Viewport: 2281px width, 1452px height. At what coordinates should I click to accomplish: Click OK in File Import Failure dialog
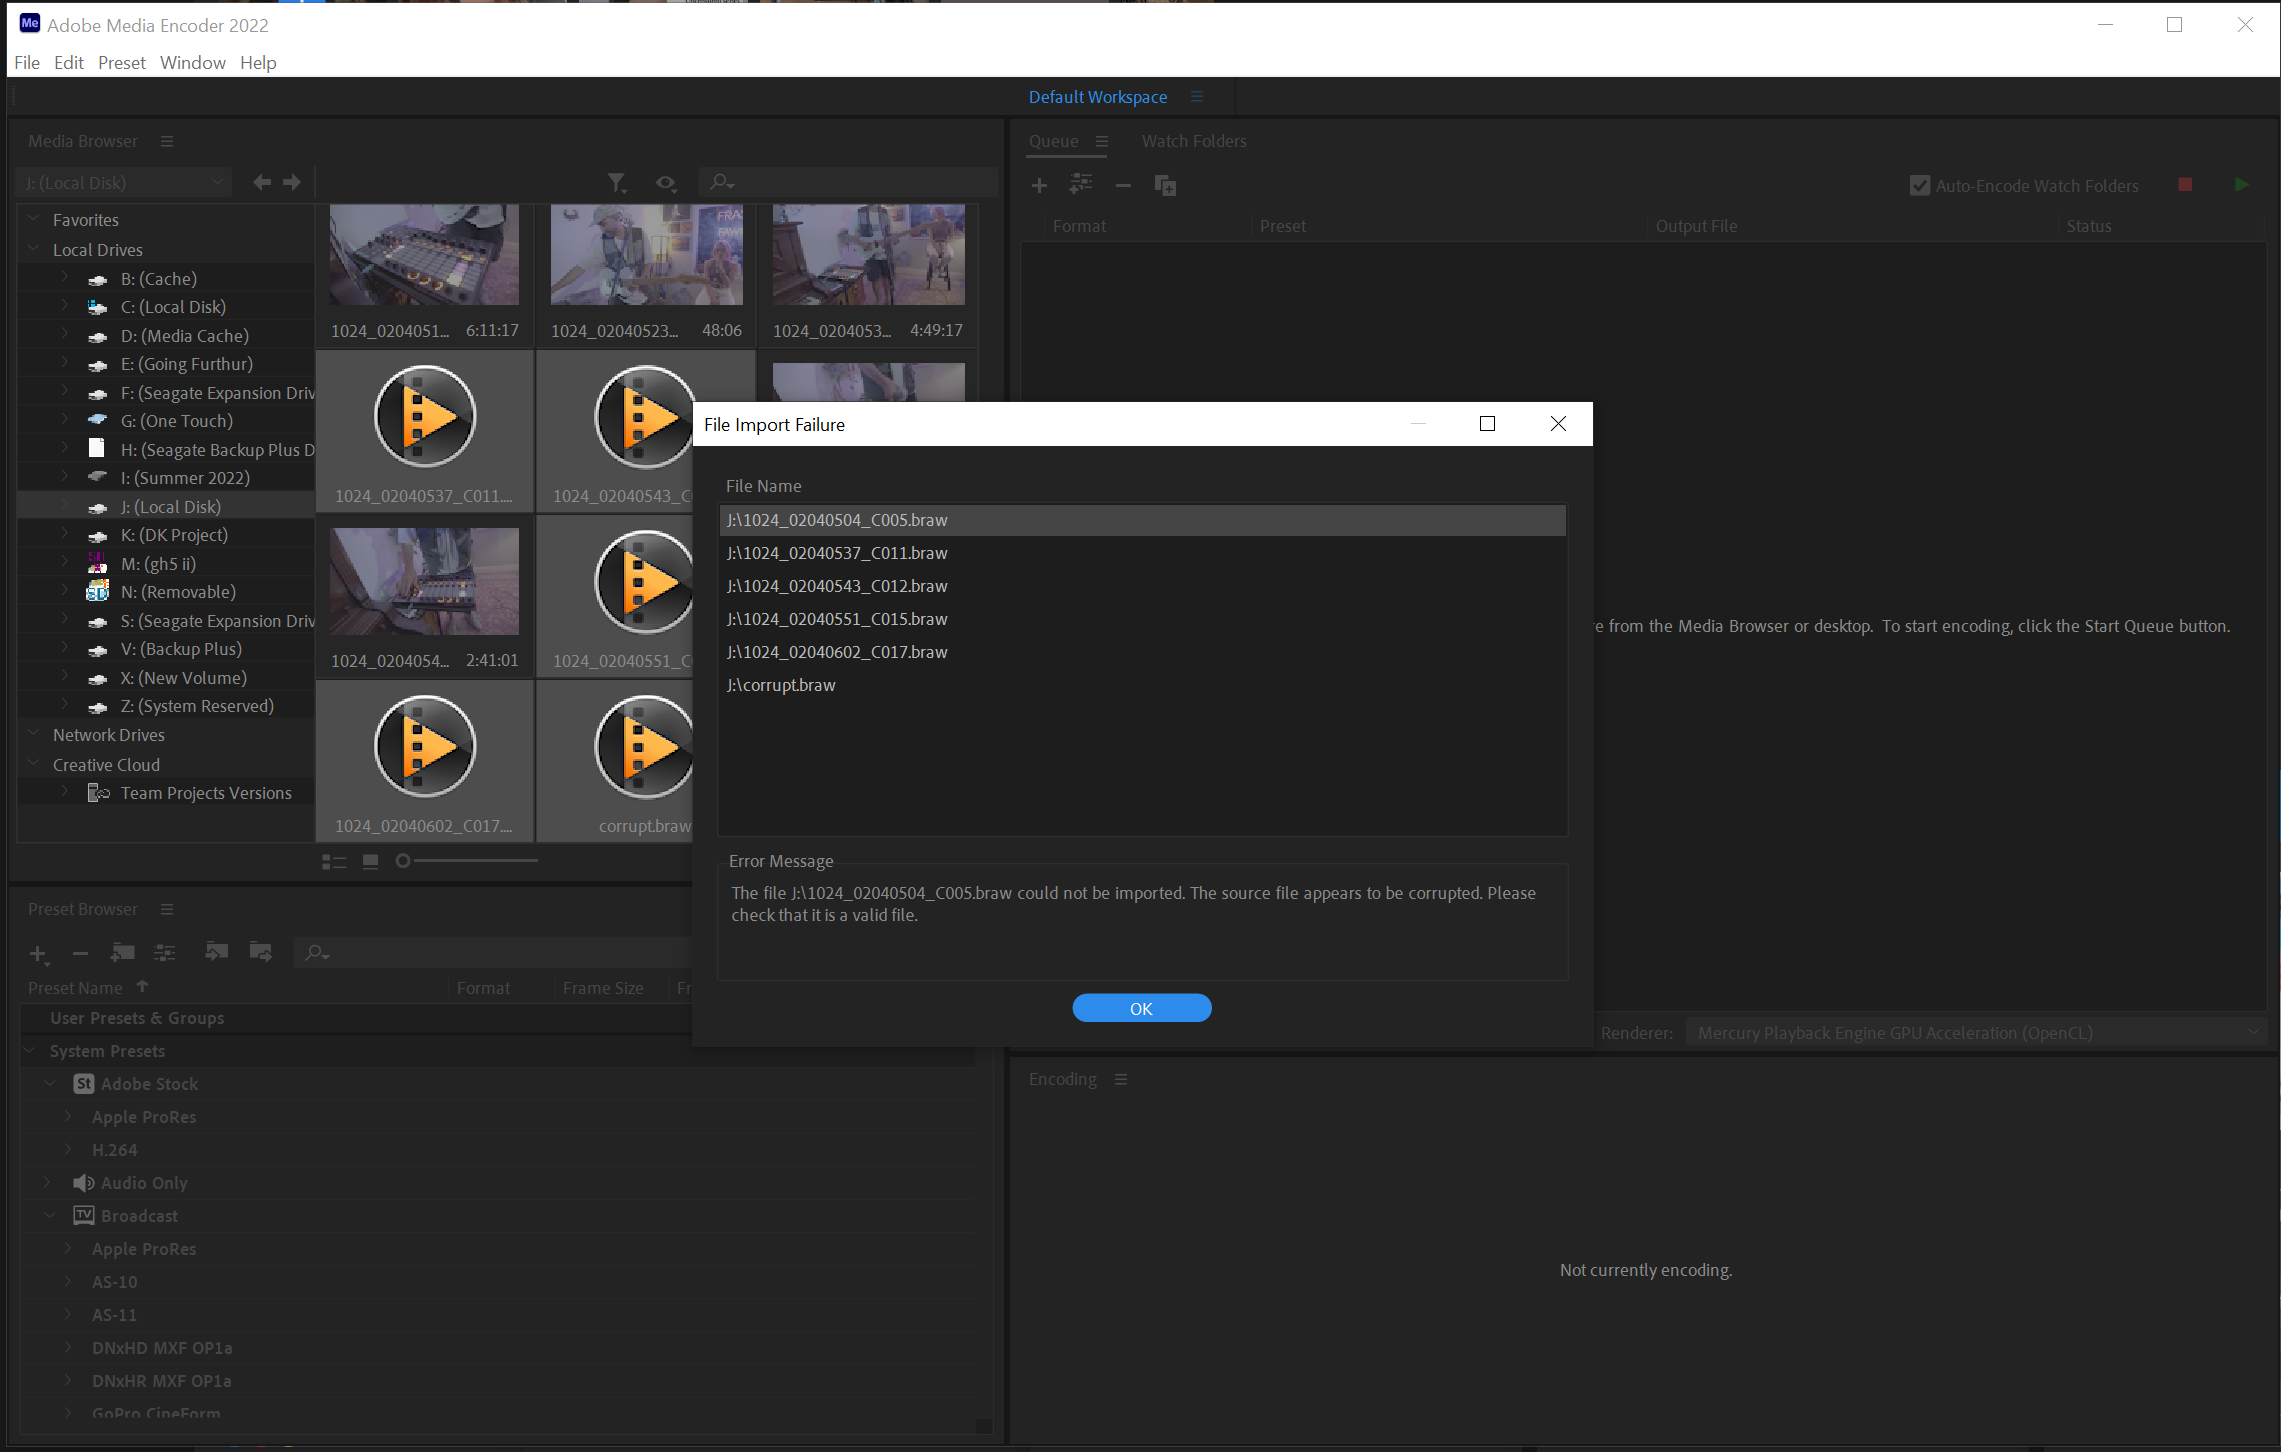pyautogui.click(x=1141, y=1008)
